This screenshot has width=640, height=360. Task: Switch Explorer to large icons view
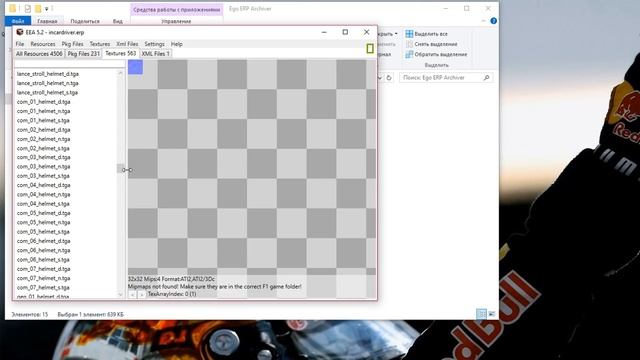click(491, 314)
